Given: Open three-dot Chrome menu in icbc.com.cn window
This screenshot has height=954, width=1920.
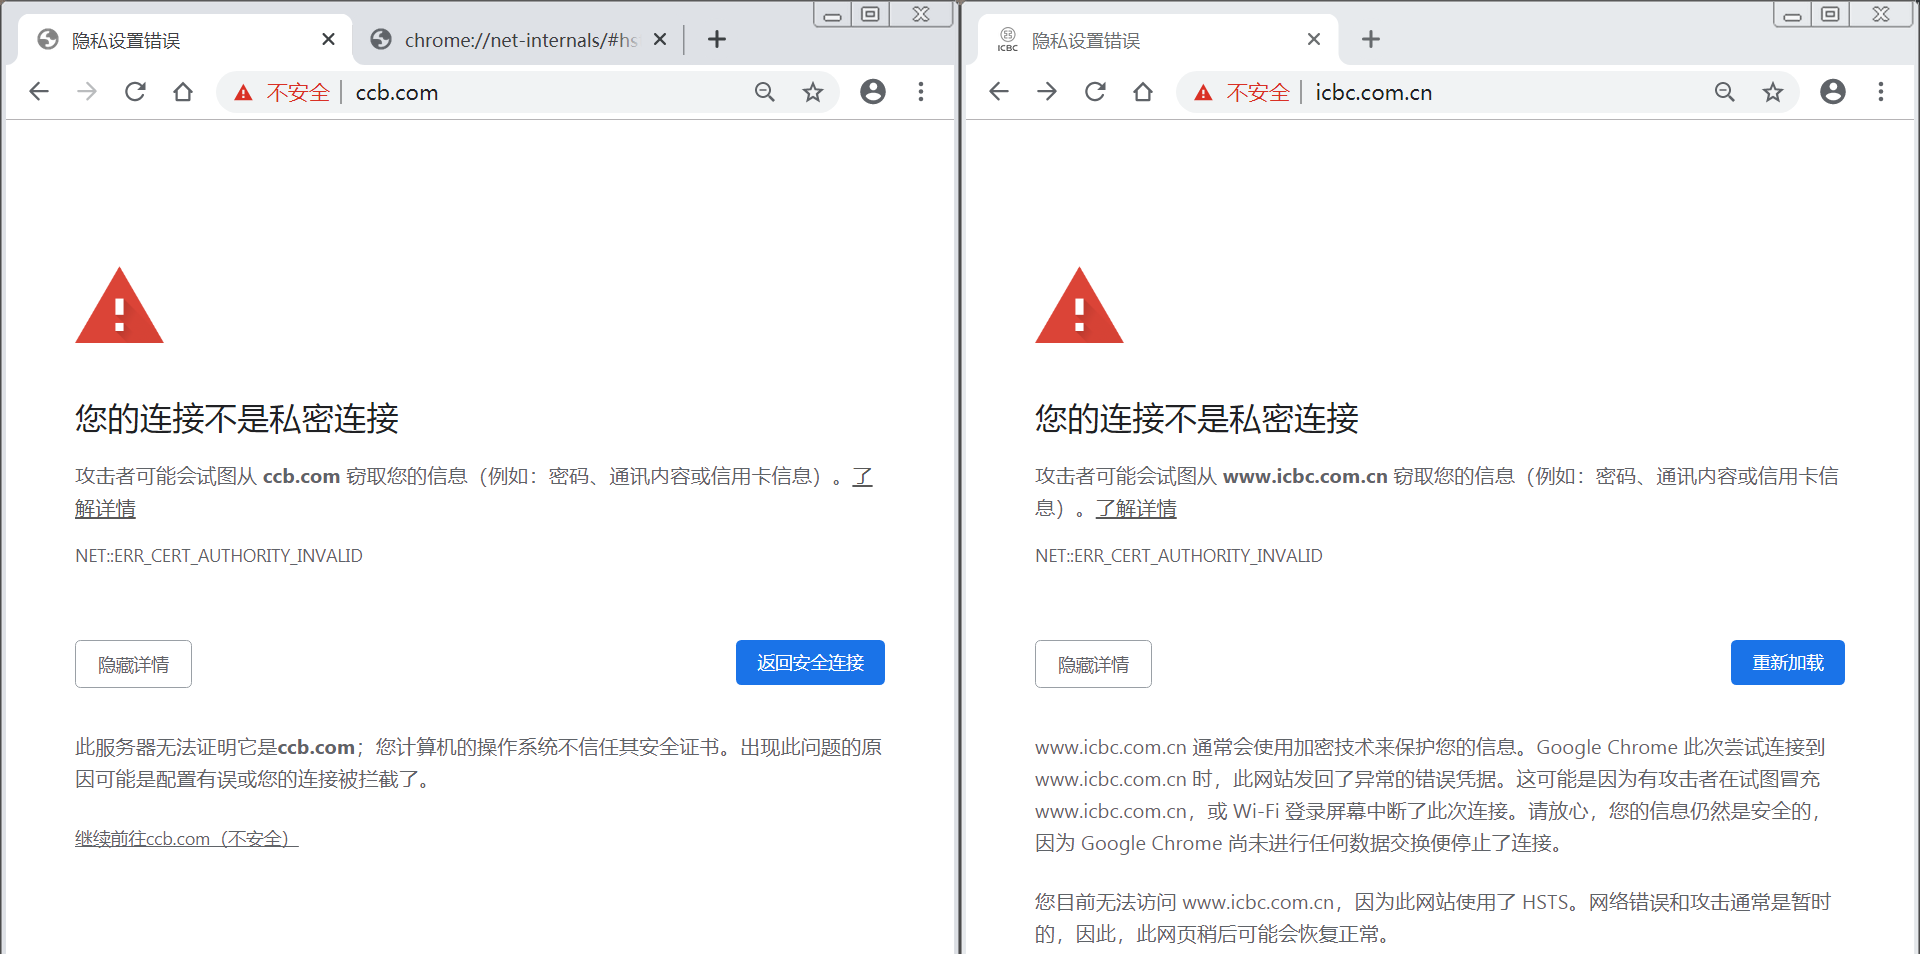Looking at the screenshot, I should pos(1881,92).
